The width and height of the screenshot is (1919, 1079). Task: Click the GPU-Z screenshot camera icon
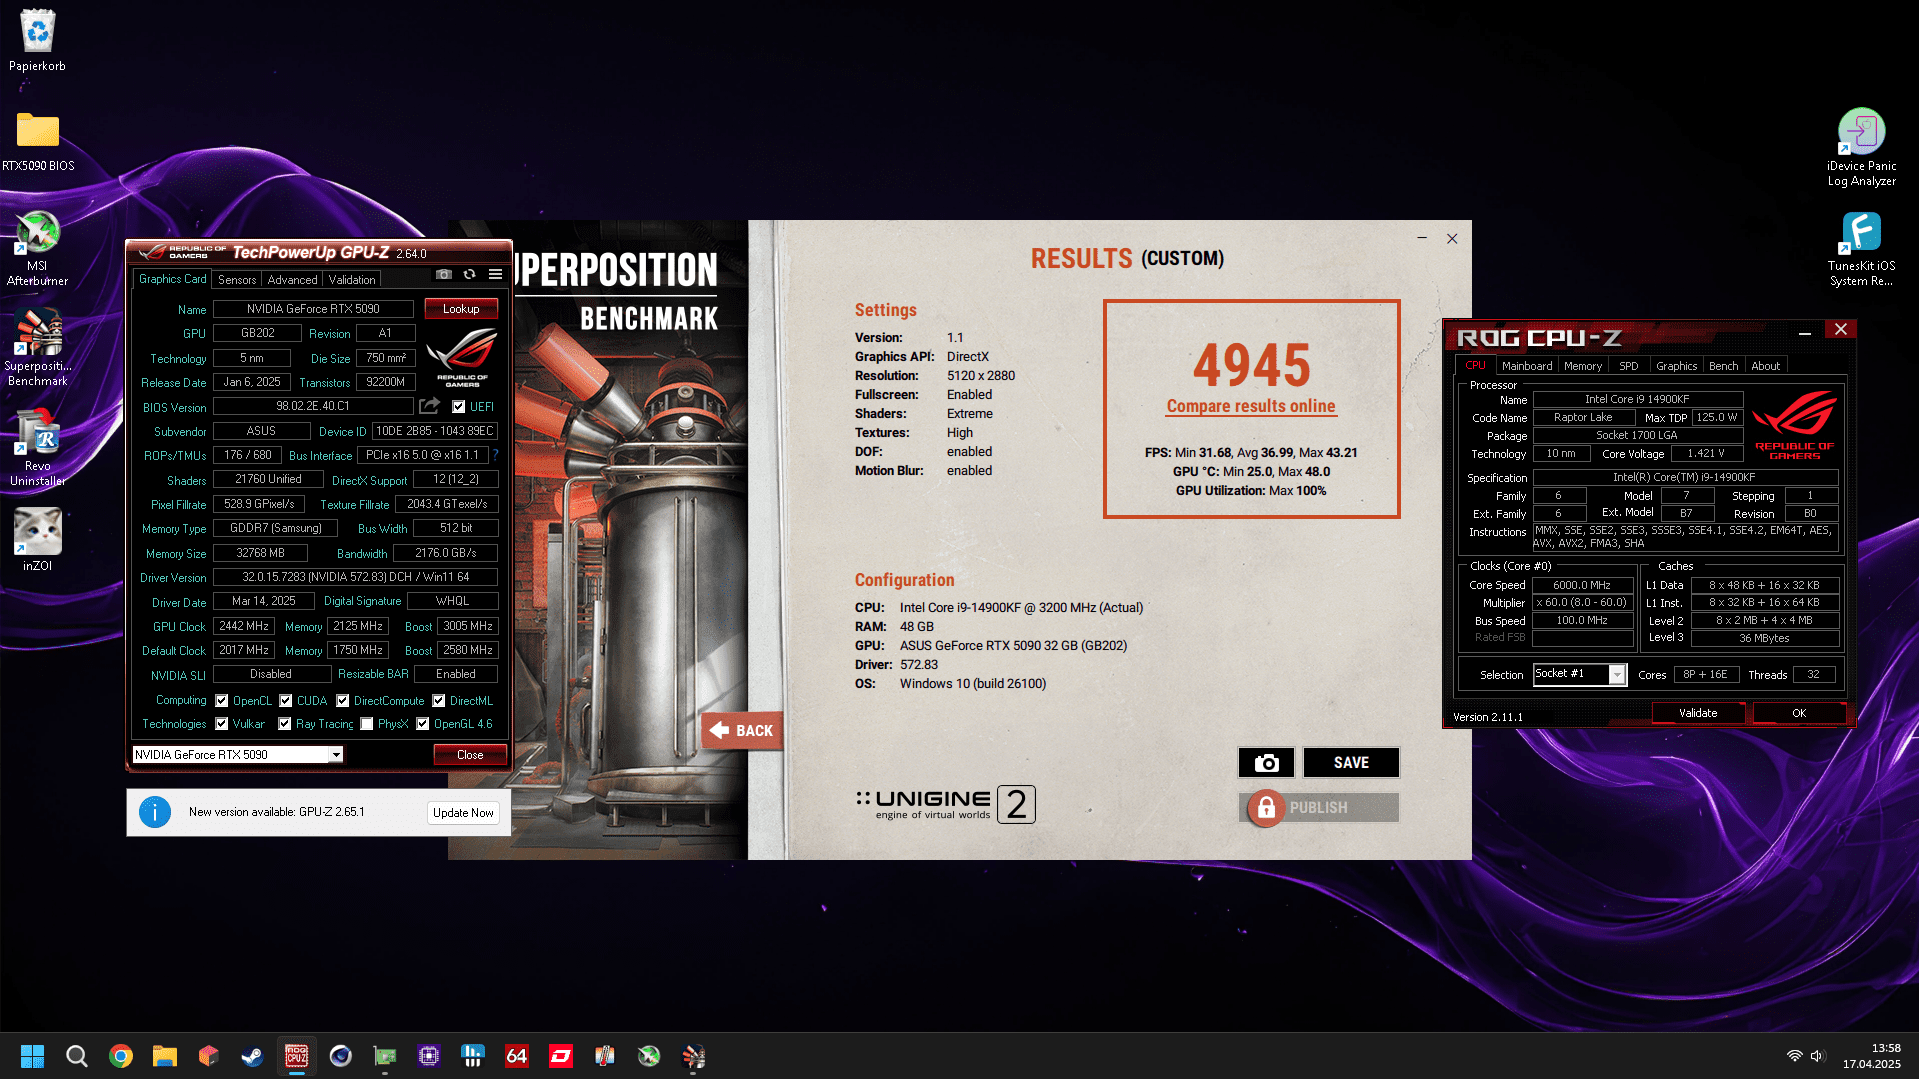[x=444, y=274]
